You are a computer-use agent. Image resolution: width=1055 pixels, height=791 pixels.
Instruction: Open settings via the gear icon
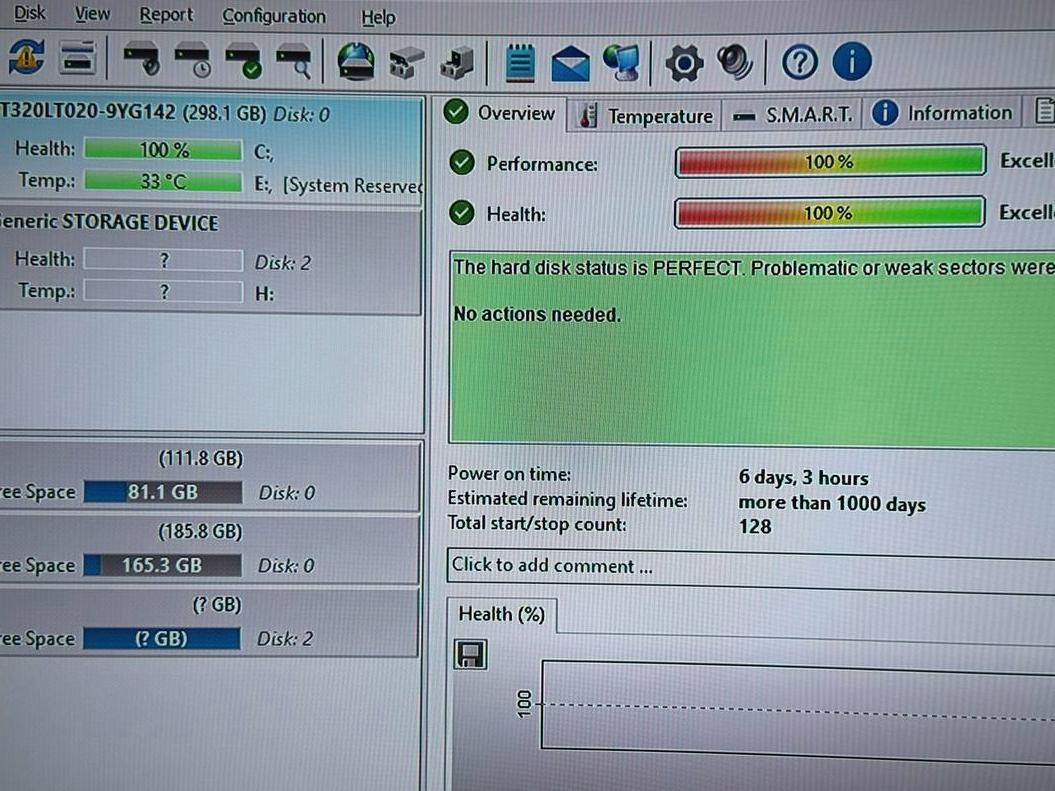click(684, 63)
